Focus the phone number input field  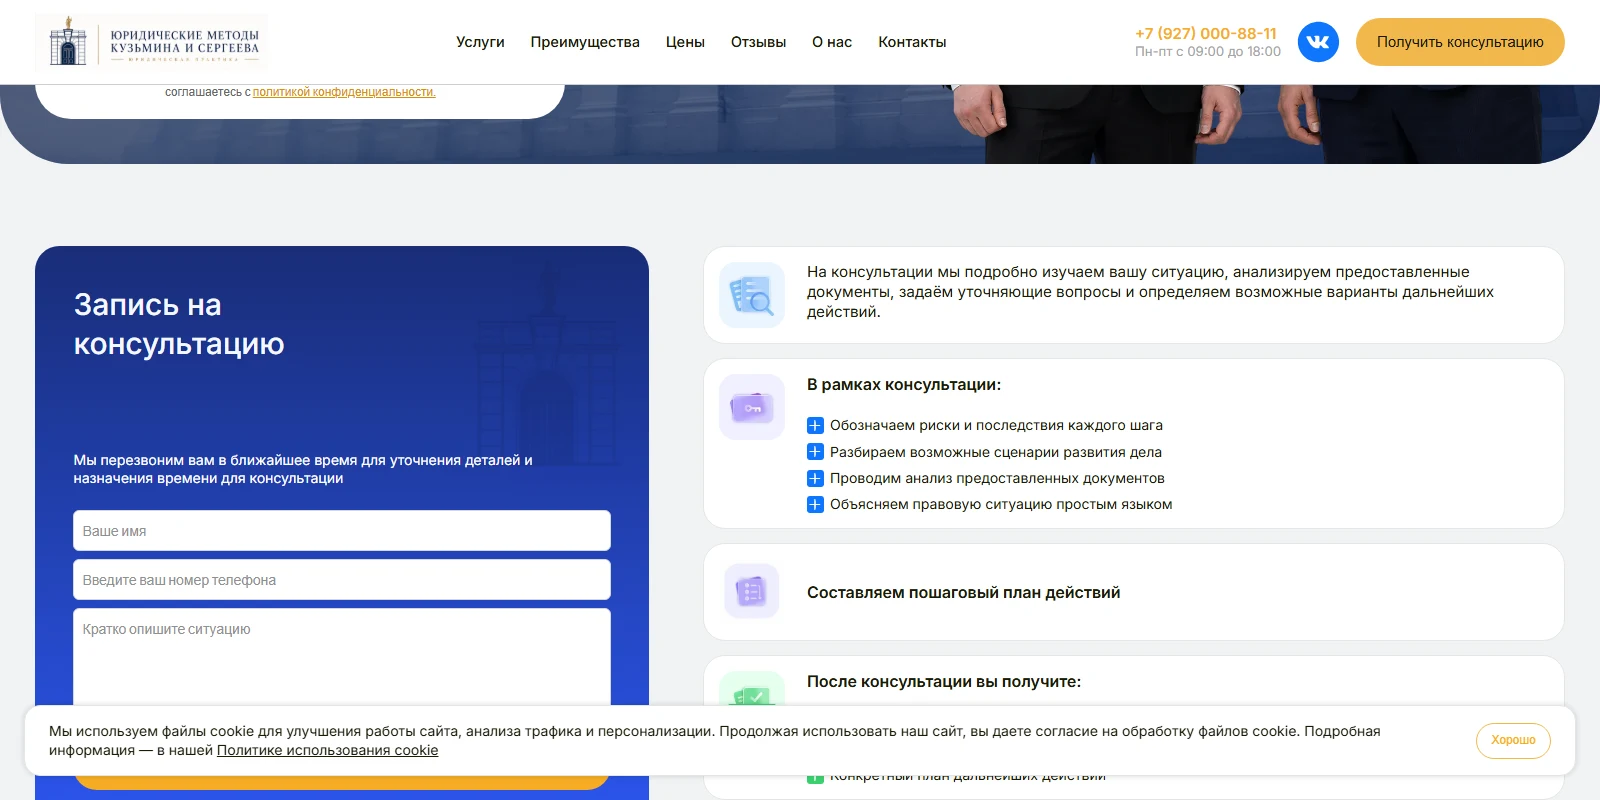tap(342, 580)
